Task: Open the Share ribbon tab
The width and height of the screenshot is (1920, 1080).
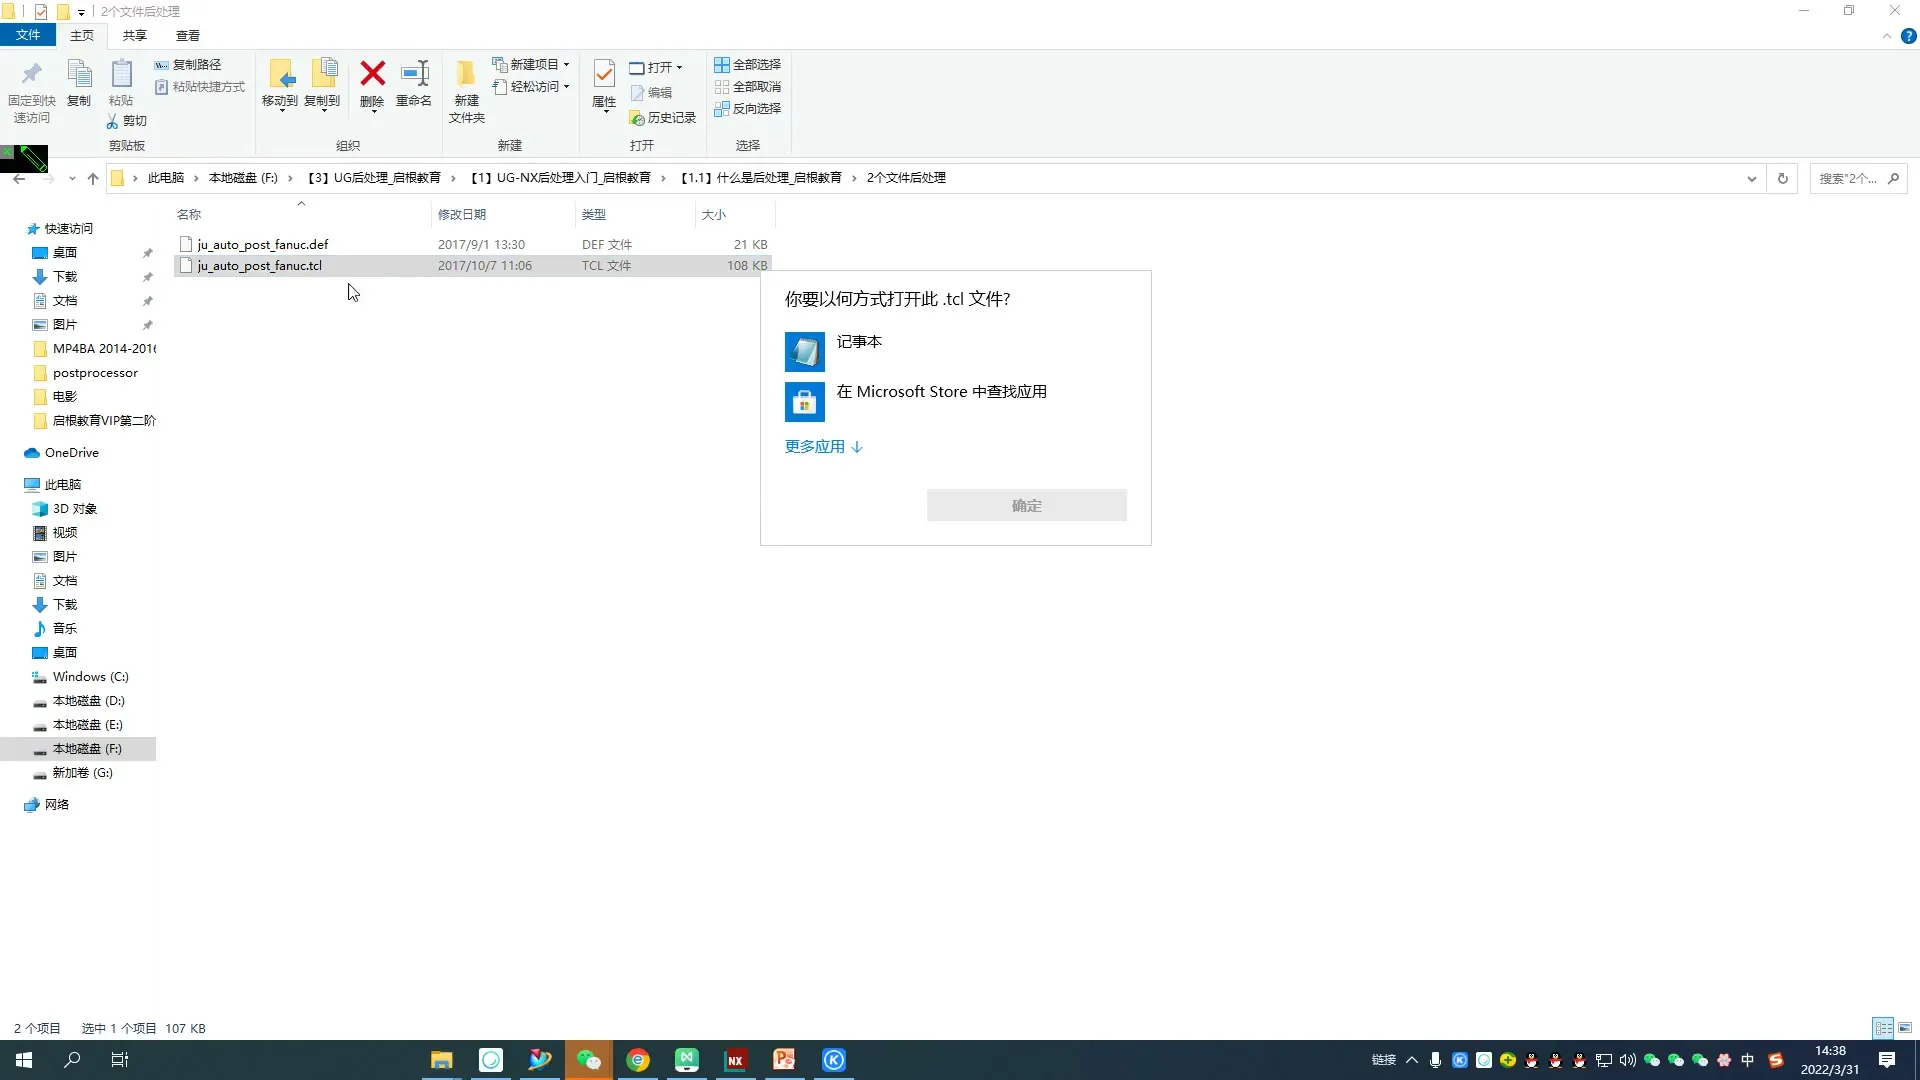Action: (134, 36)
